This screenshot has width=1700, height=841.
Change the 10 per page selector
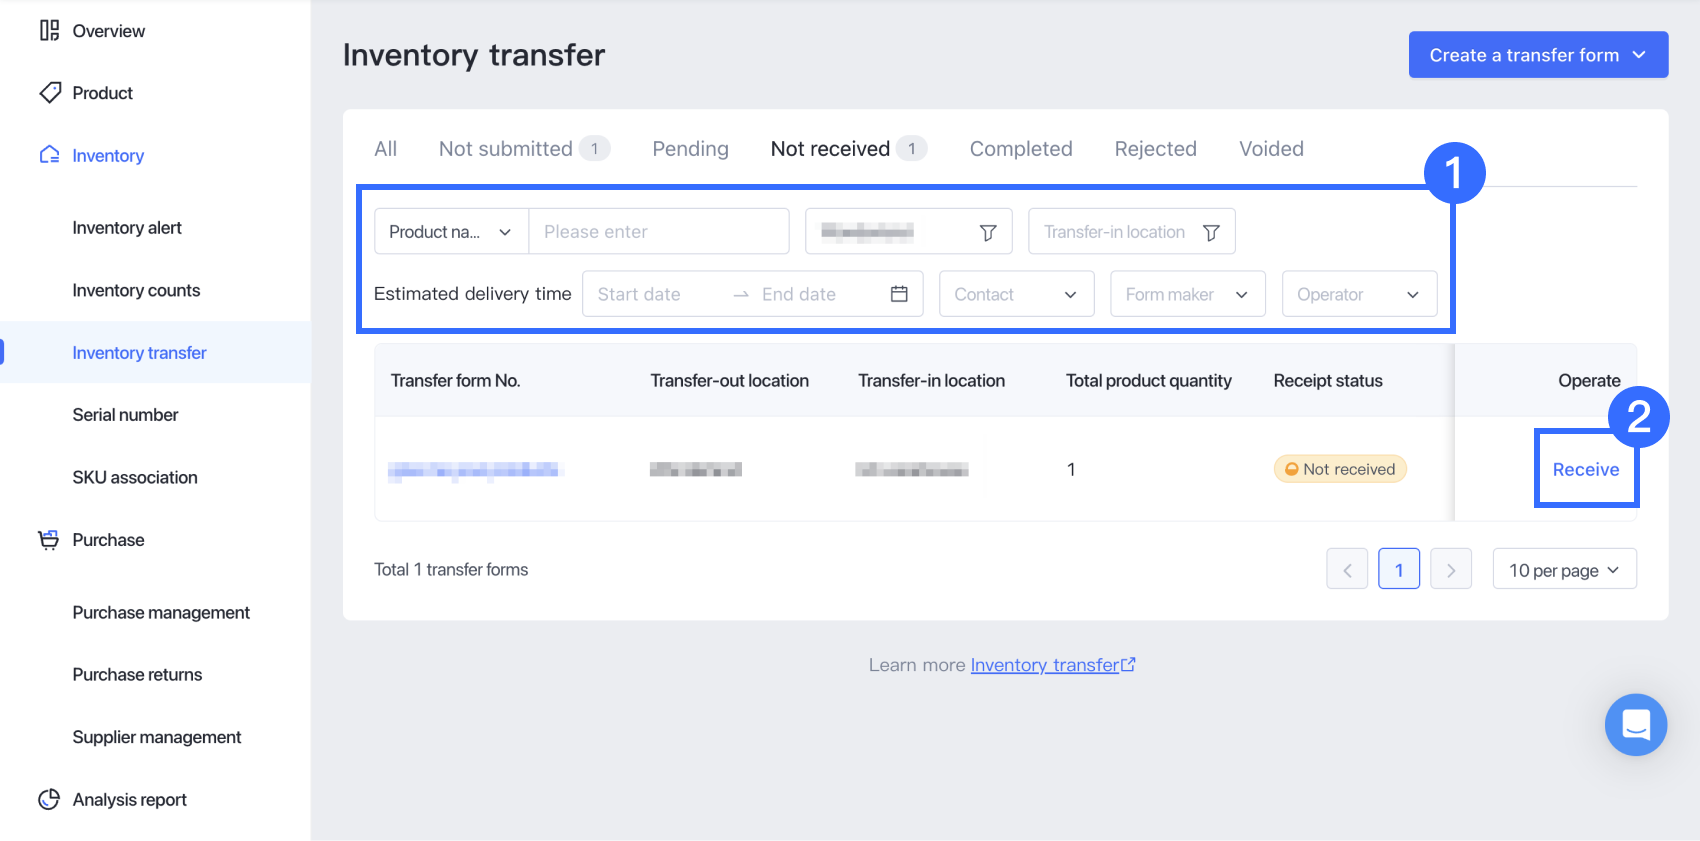coord(1564,570)
